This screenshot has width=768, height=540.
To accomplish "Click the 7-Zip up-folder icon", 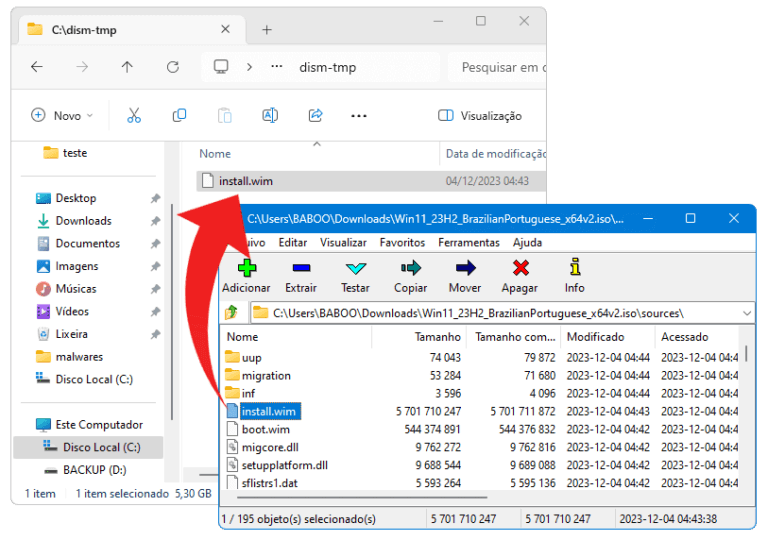I will click(232, 313).
